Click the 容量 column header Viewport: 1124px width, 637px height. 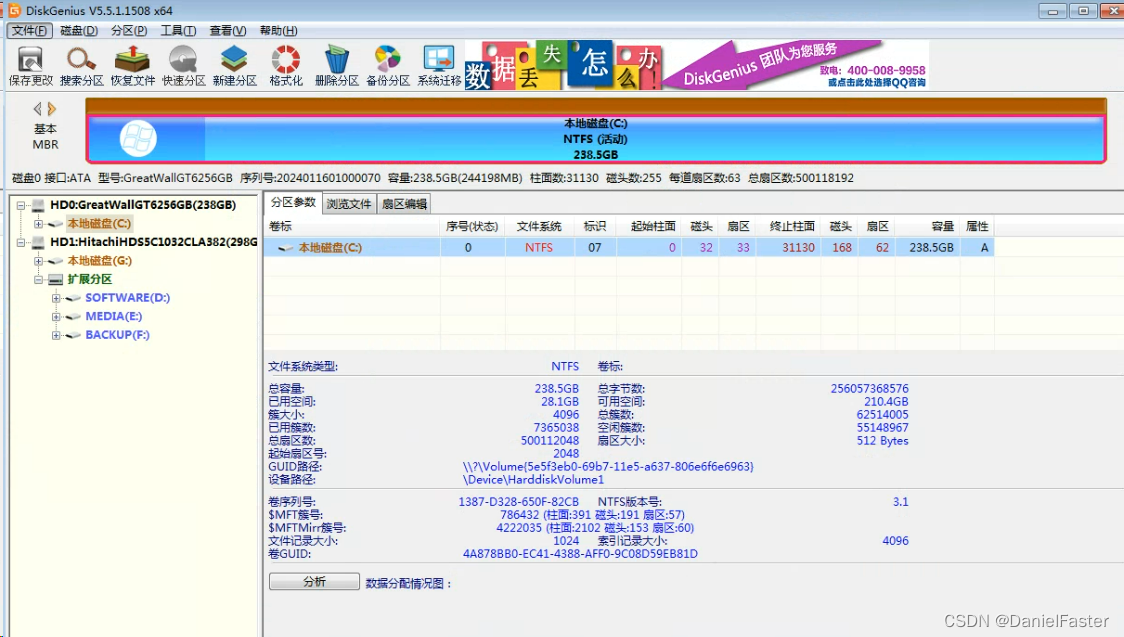[x=929, y=226]
